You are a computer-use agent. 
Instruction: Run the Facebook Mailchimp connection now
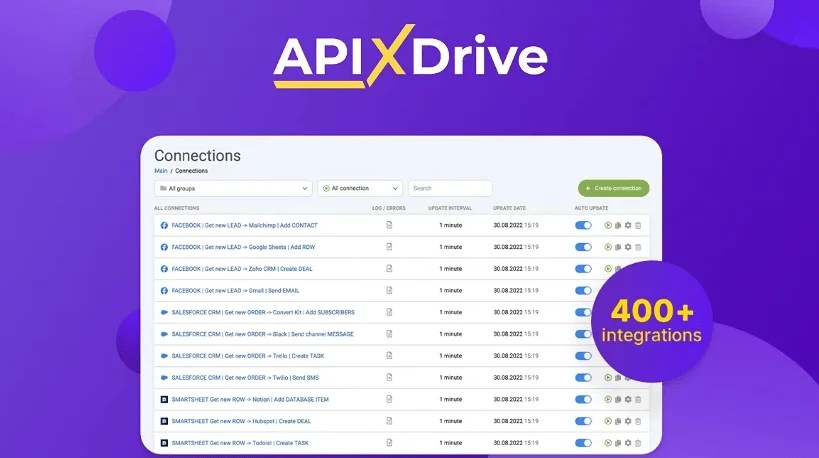(x=608, y=225)
